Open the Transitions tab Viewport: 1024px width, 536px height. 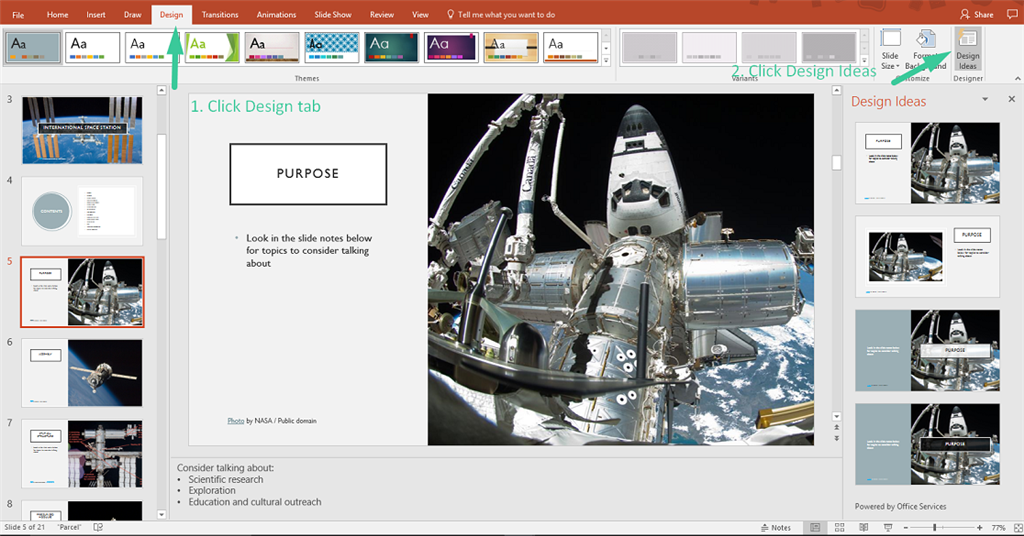click(x=220, y=14)
